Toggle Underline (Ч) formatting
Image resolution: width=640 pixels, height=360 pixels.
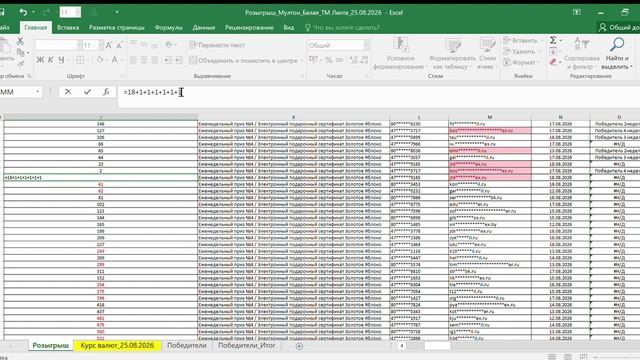[61, 60]
